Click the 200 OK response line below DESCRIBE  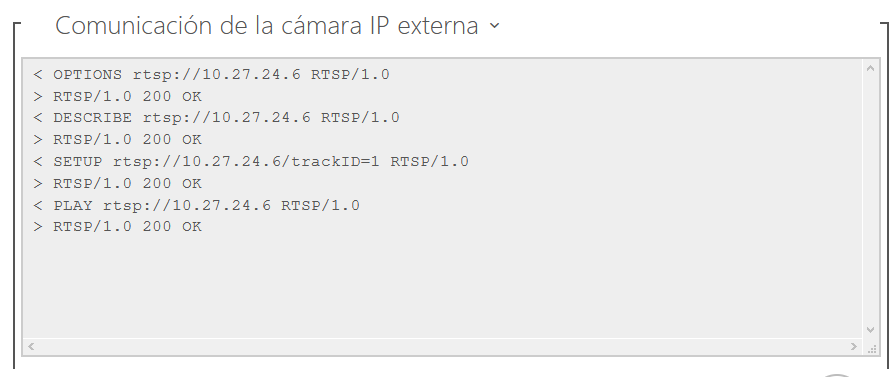click(117, 140)
